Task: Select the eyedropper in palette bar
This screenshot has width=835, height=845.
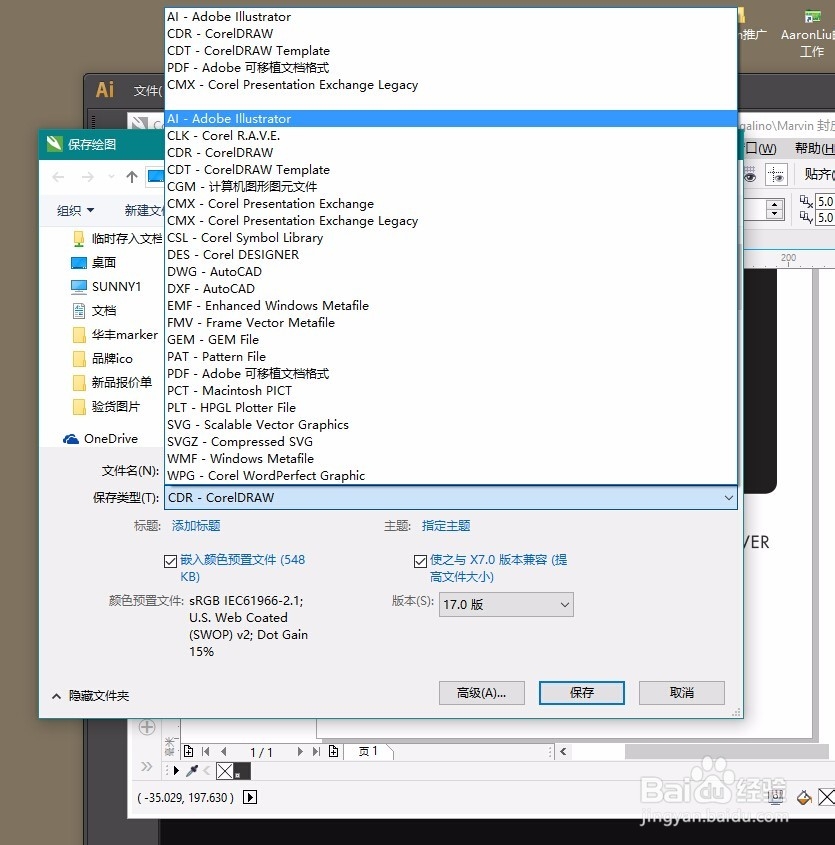Action: pyautogui.click(x=191, y=771)
